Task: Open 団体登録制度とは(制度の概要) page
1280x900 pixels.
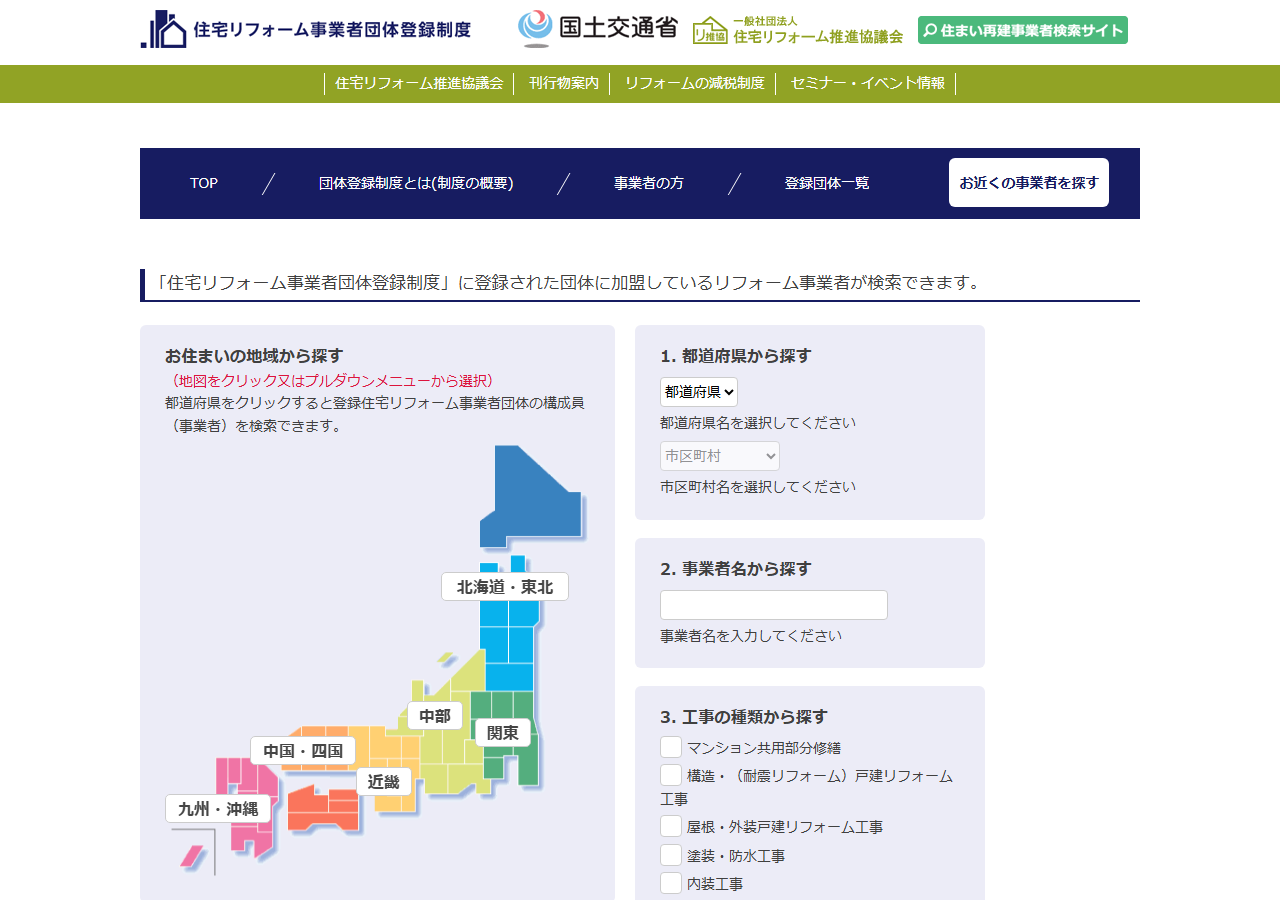Action: (x=416, y=183)
